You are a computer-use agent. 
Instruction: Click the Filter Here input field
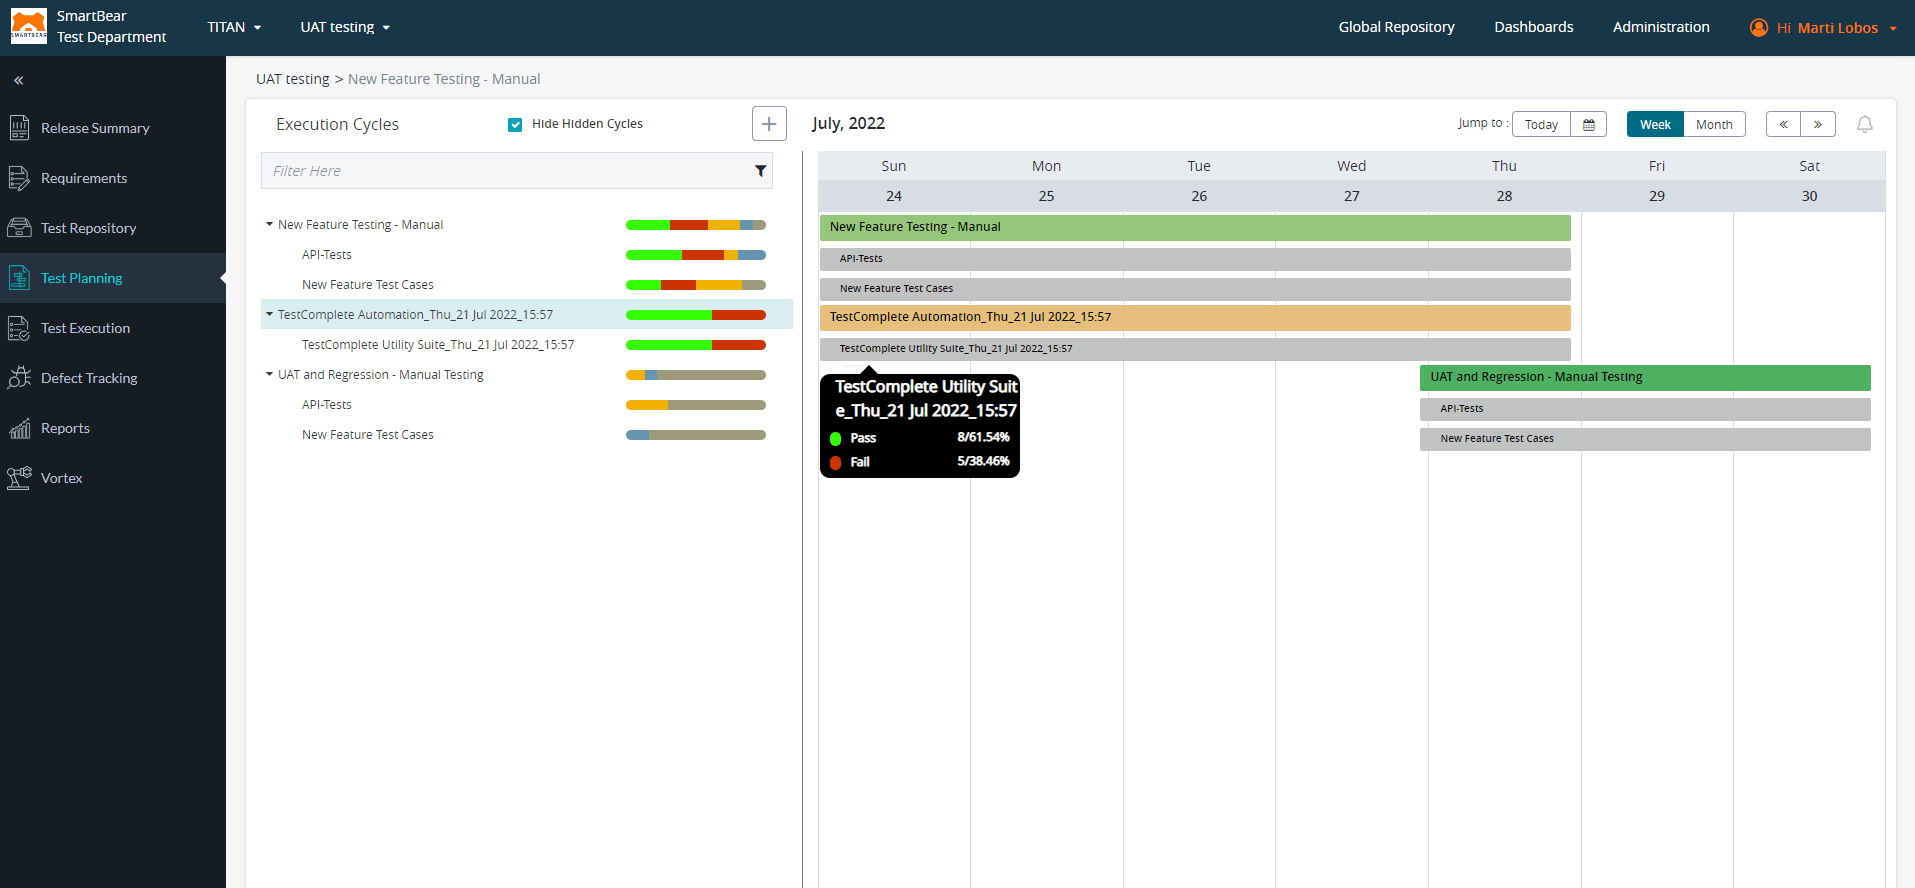(x=516, y=171)
